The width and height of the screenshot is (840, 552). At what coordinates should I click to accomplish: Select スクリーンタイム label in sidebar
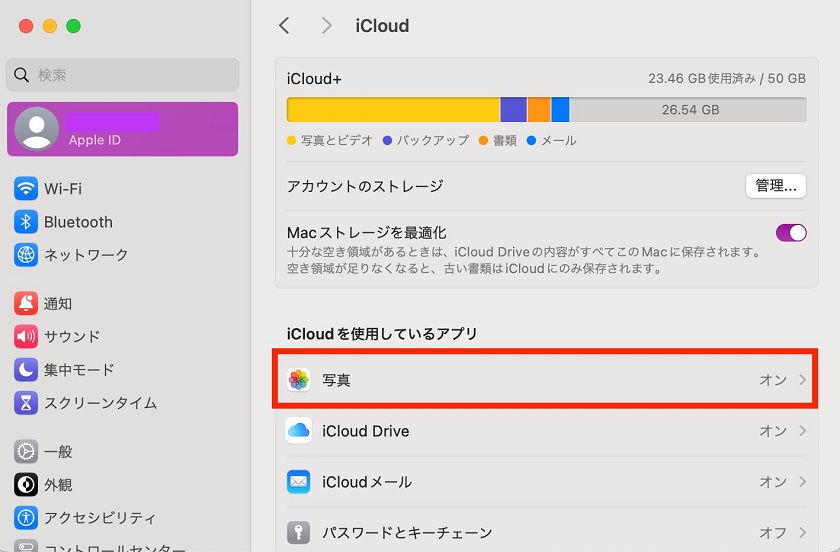point(100,403)
